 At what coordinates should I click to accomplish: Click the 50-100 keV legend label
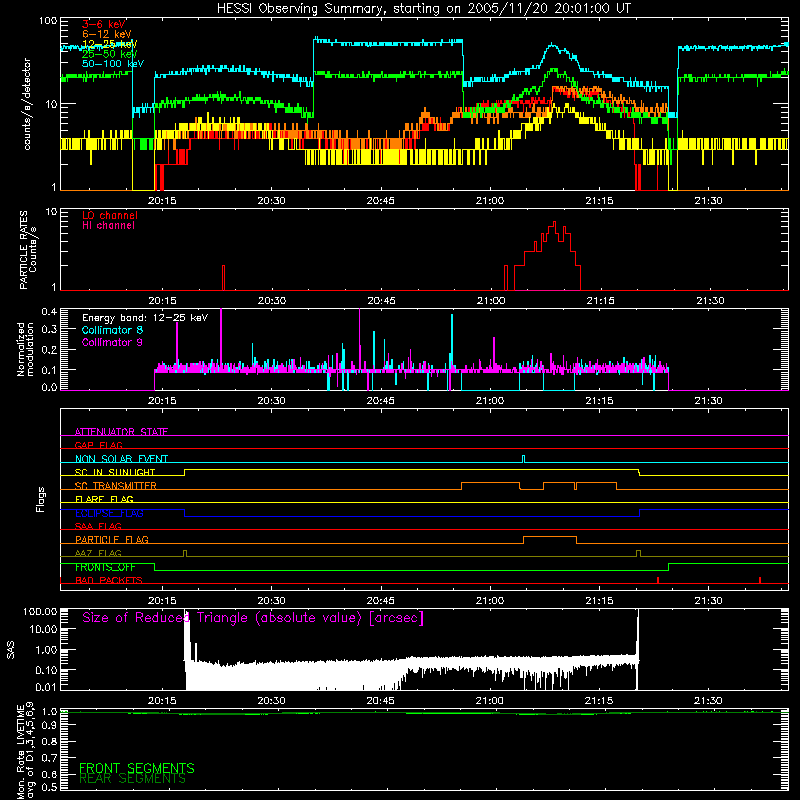(113, 64)
